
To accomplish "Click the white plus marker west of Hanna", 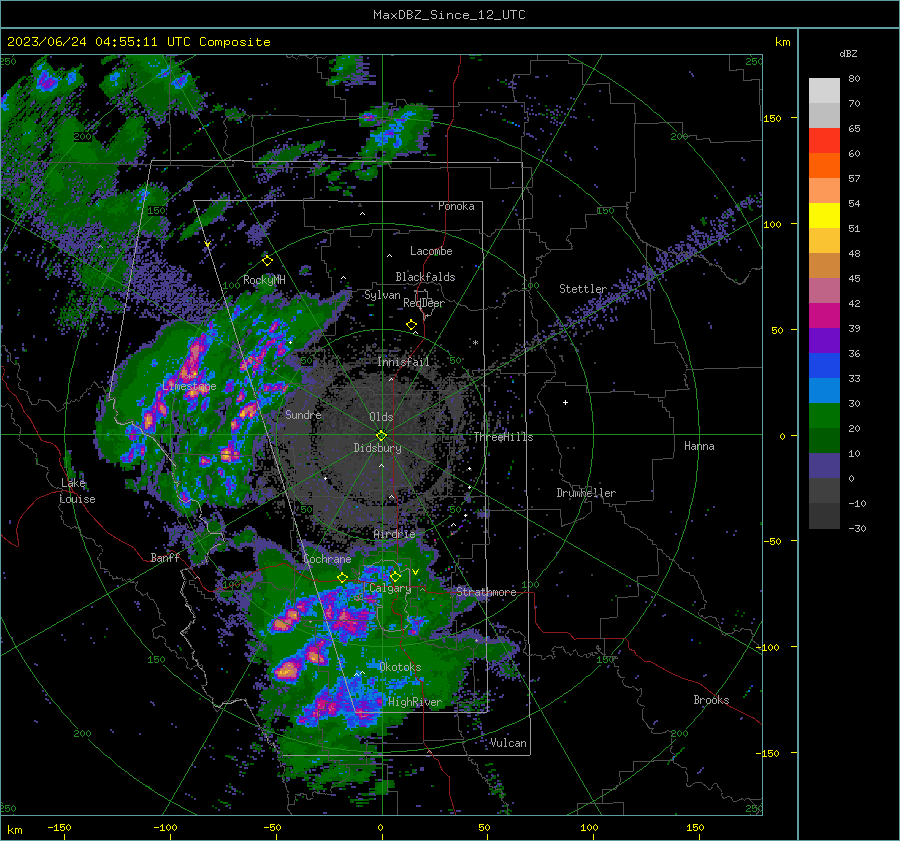I will pyautogui.click(x=565, y=402).
